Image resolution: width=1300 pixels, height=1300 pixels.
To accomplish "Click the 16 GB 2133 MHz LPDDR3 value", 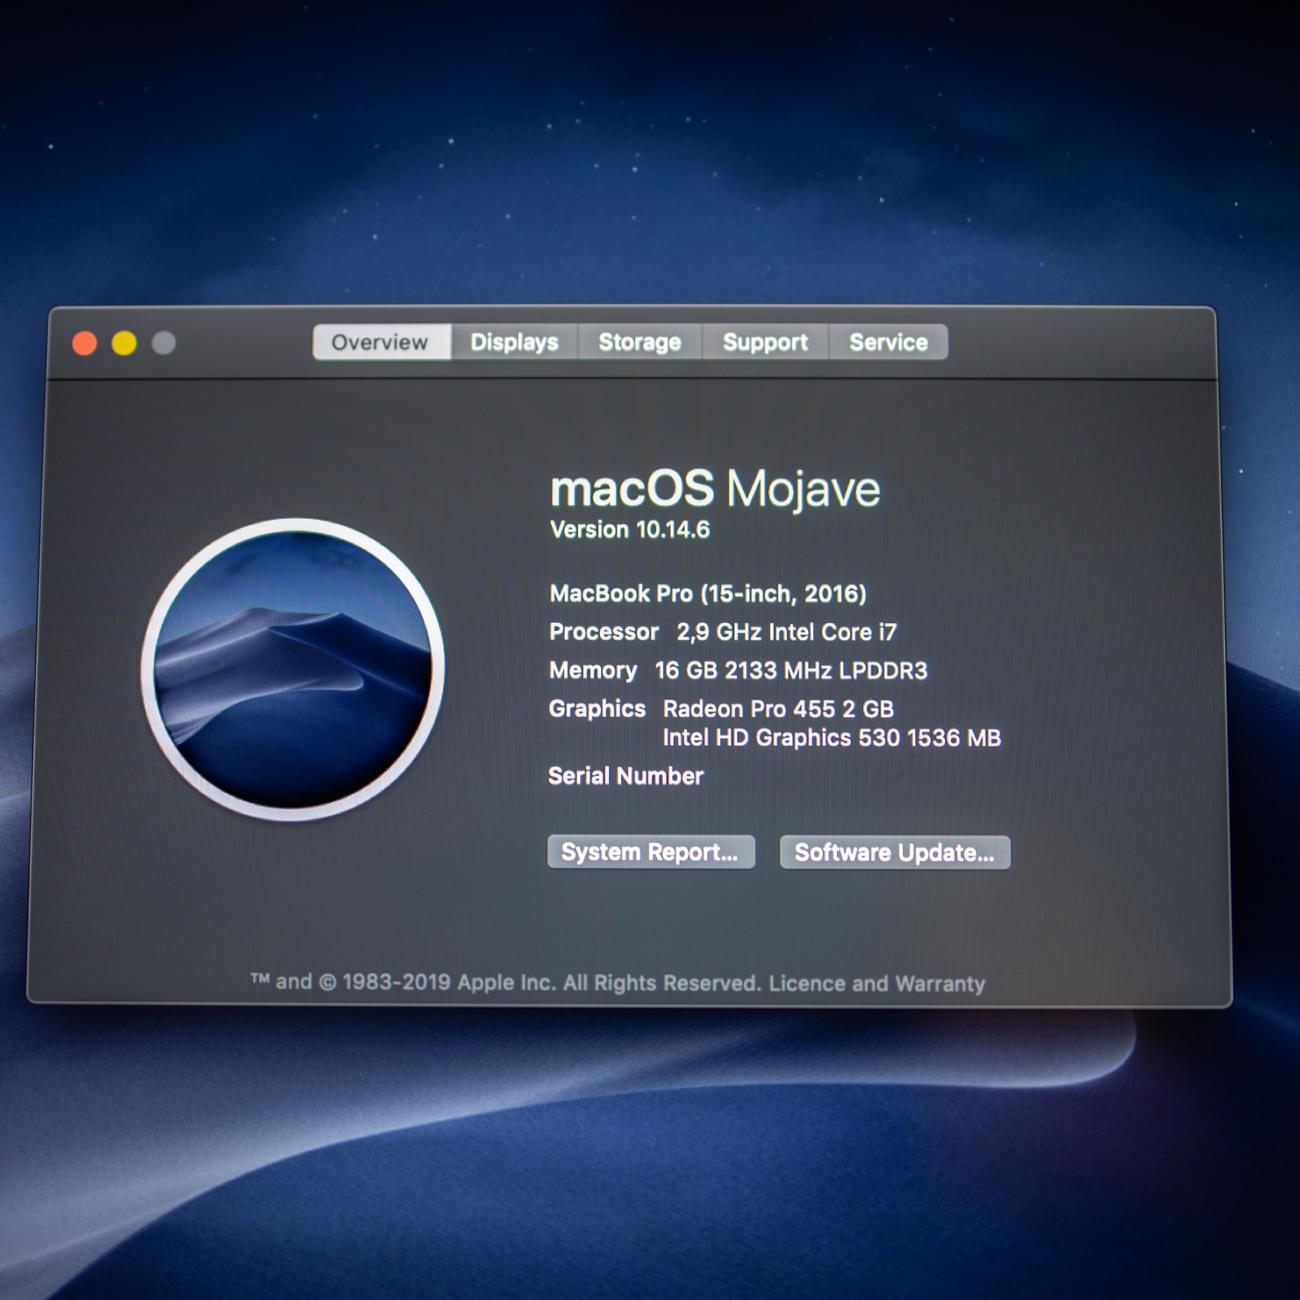I will click(791, 670).
